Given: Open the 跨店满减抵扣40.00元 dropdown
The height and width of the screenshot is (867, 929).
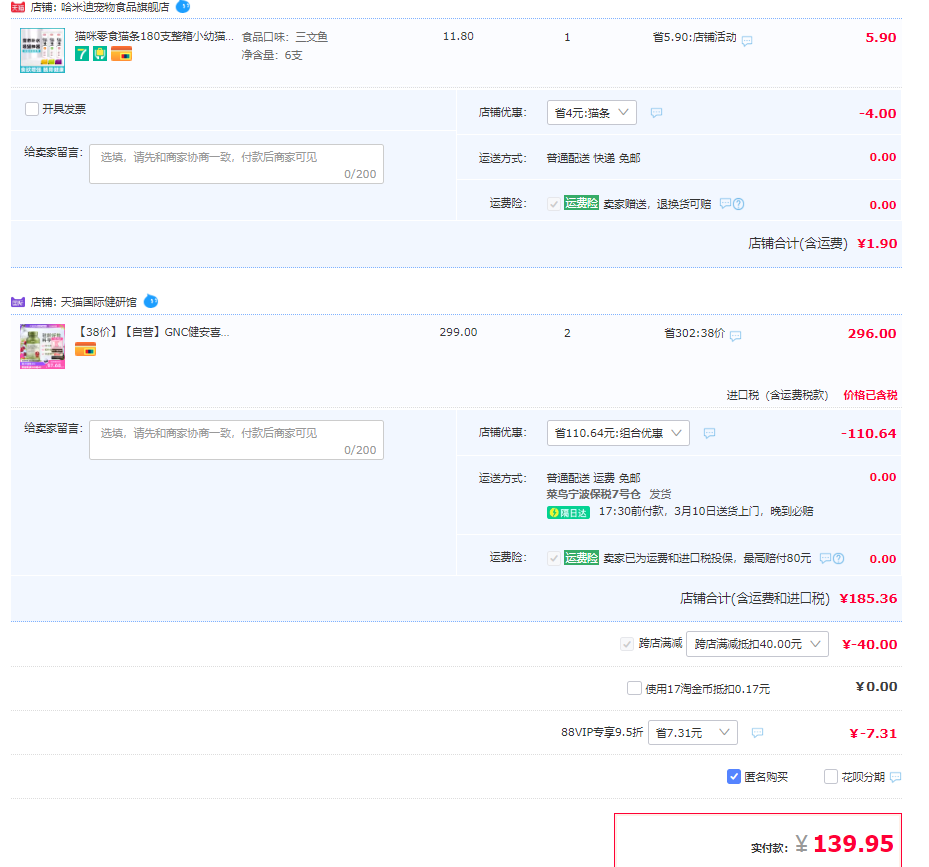Looking at the screenshot, I should pyautogui.click(x=757, y=644).
